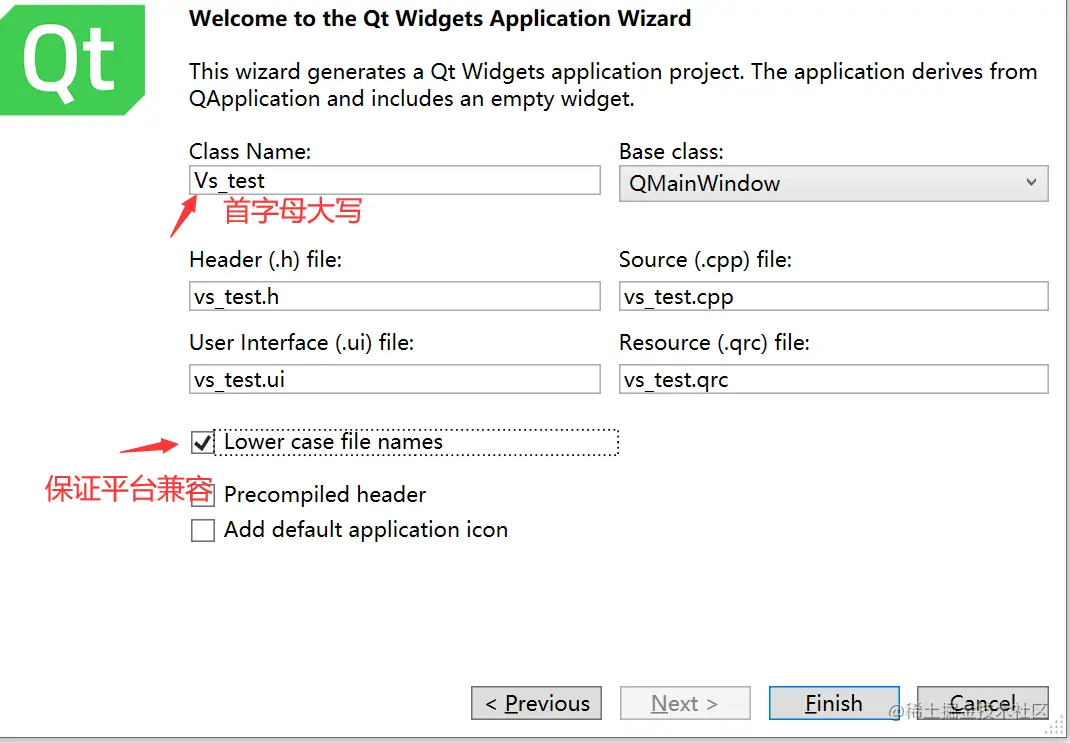Toggle the Lower case file names checkbox
The image size is (1070, 743).
(203, 442)
